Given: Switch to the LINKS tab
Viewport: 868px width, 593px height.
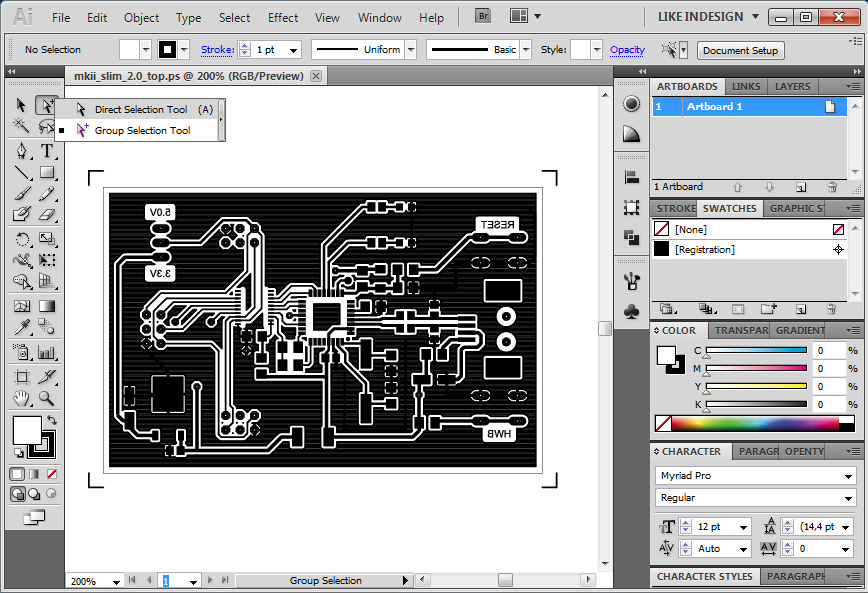Looking at the screenshot, I should [x=746, y=86].
